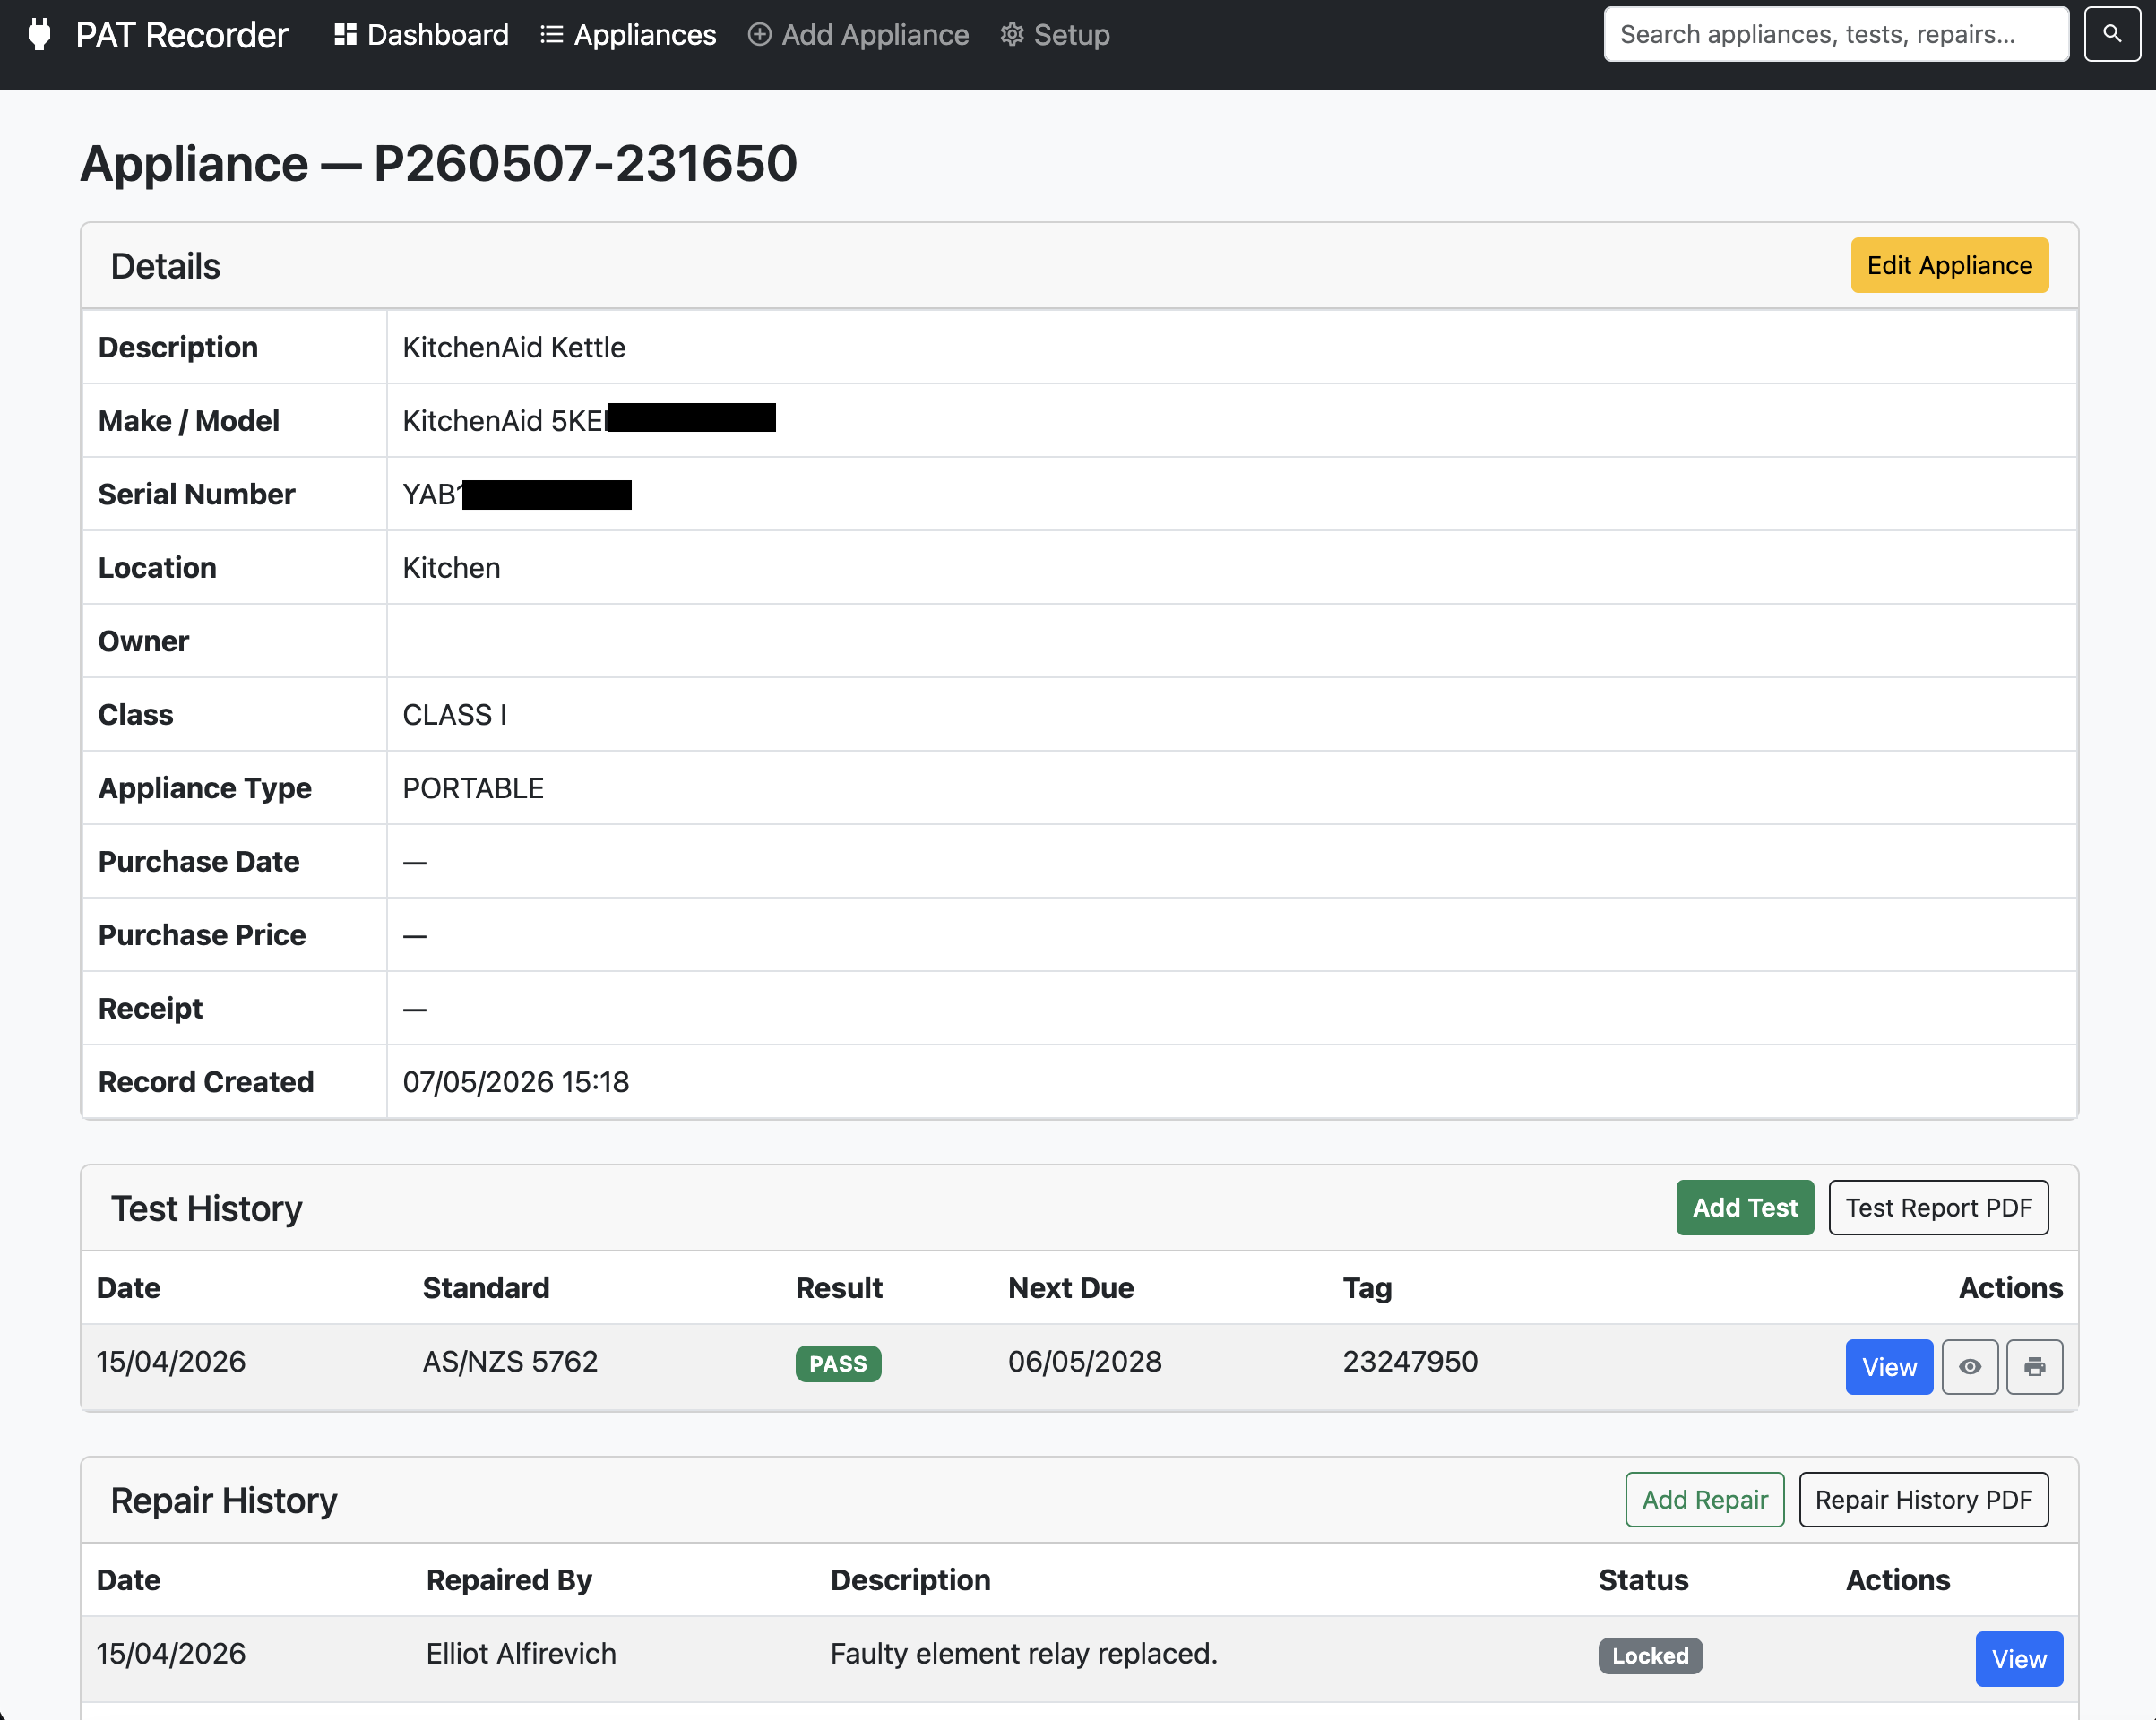Click the Repaired By name Elliot Alfirevich
Screen dimensions: 2156x1720
click(x=521, y=1653)
